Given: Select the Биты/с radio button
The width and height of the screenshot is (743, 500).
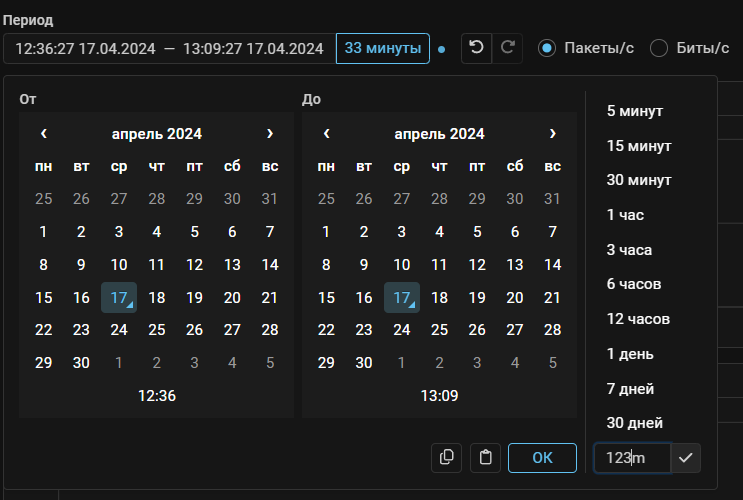Looking at the screenshot, I should click(659, 48).
